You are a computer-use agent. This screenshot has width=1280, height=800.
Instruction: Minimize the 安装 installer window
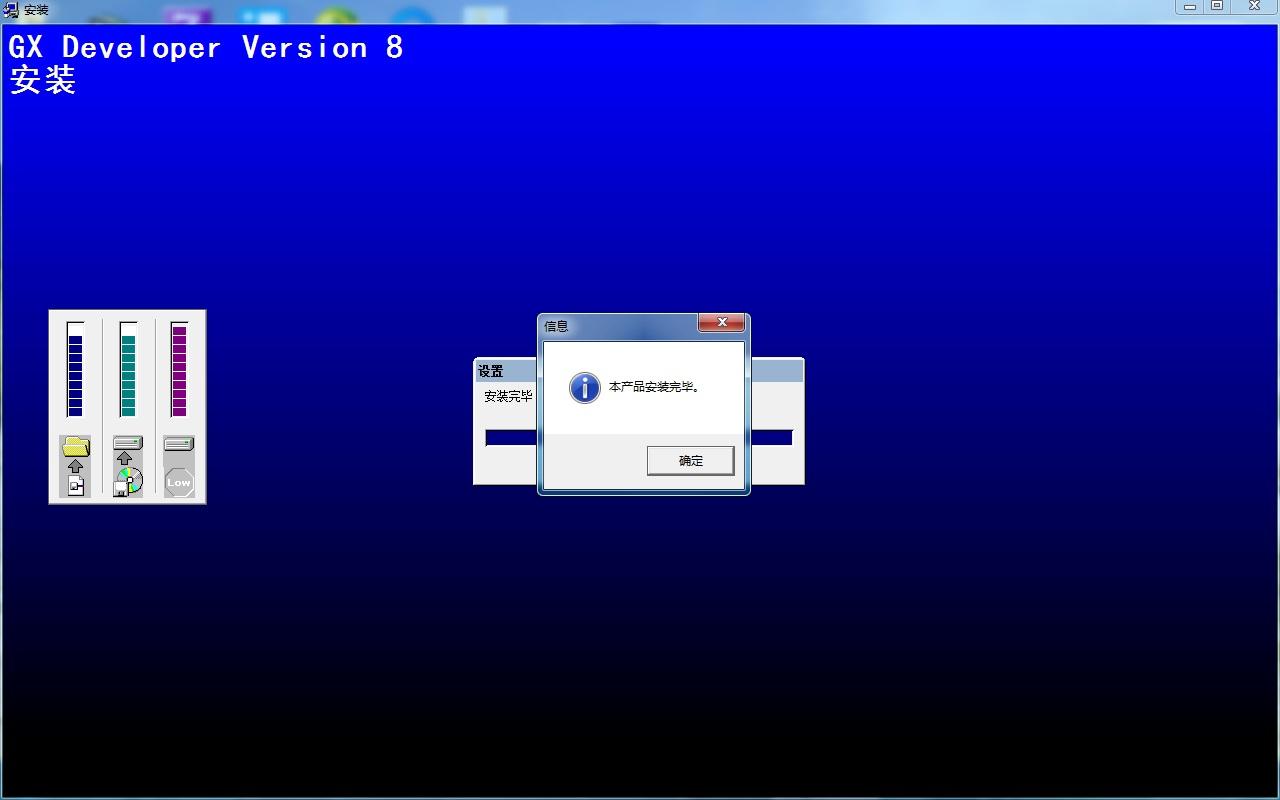pos(1189,6)
